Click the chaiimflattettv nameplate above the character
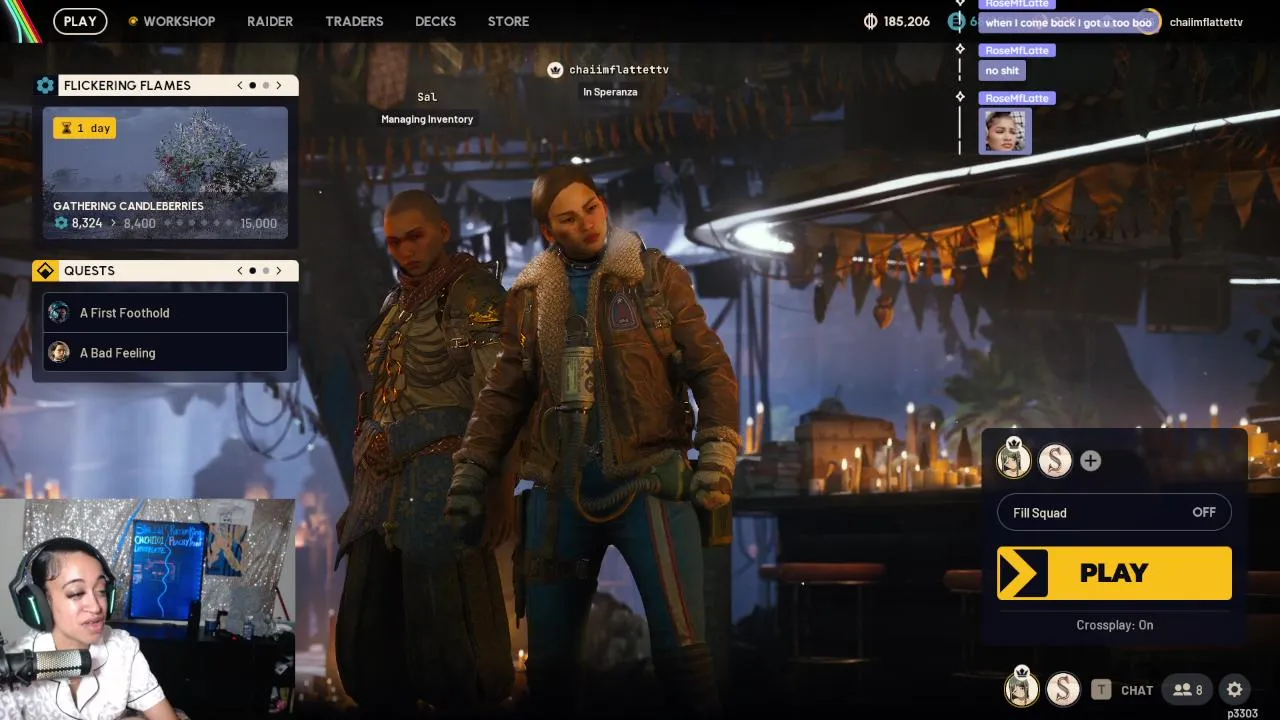Image resolution: width=1280 pixels, height=720 pixels. (x=619, y=70)
